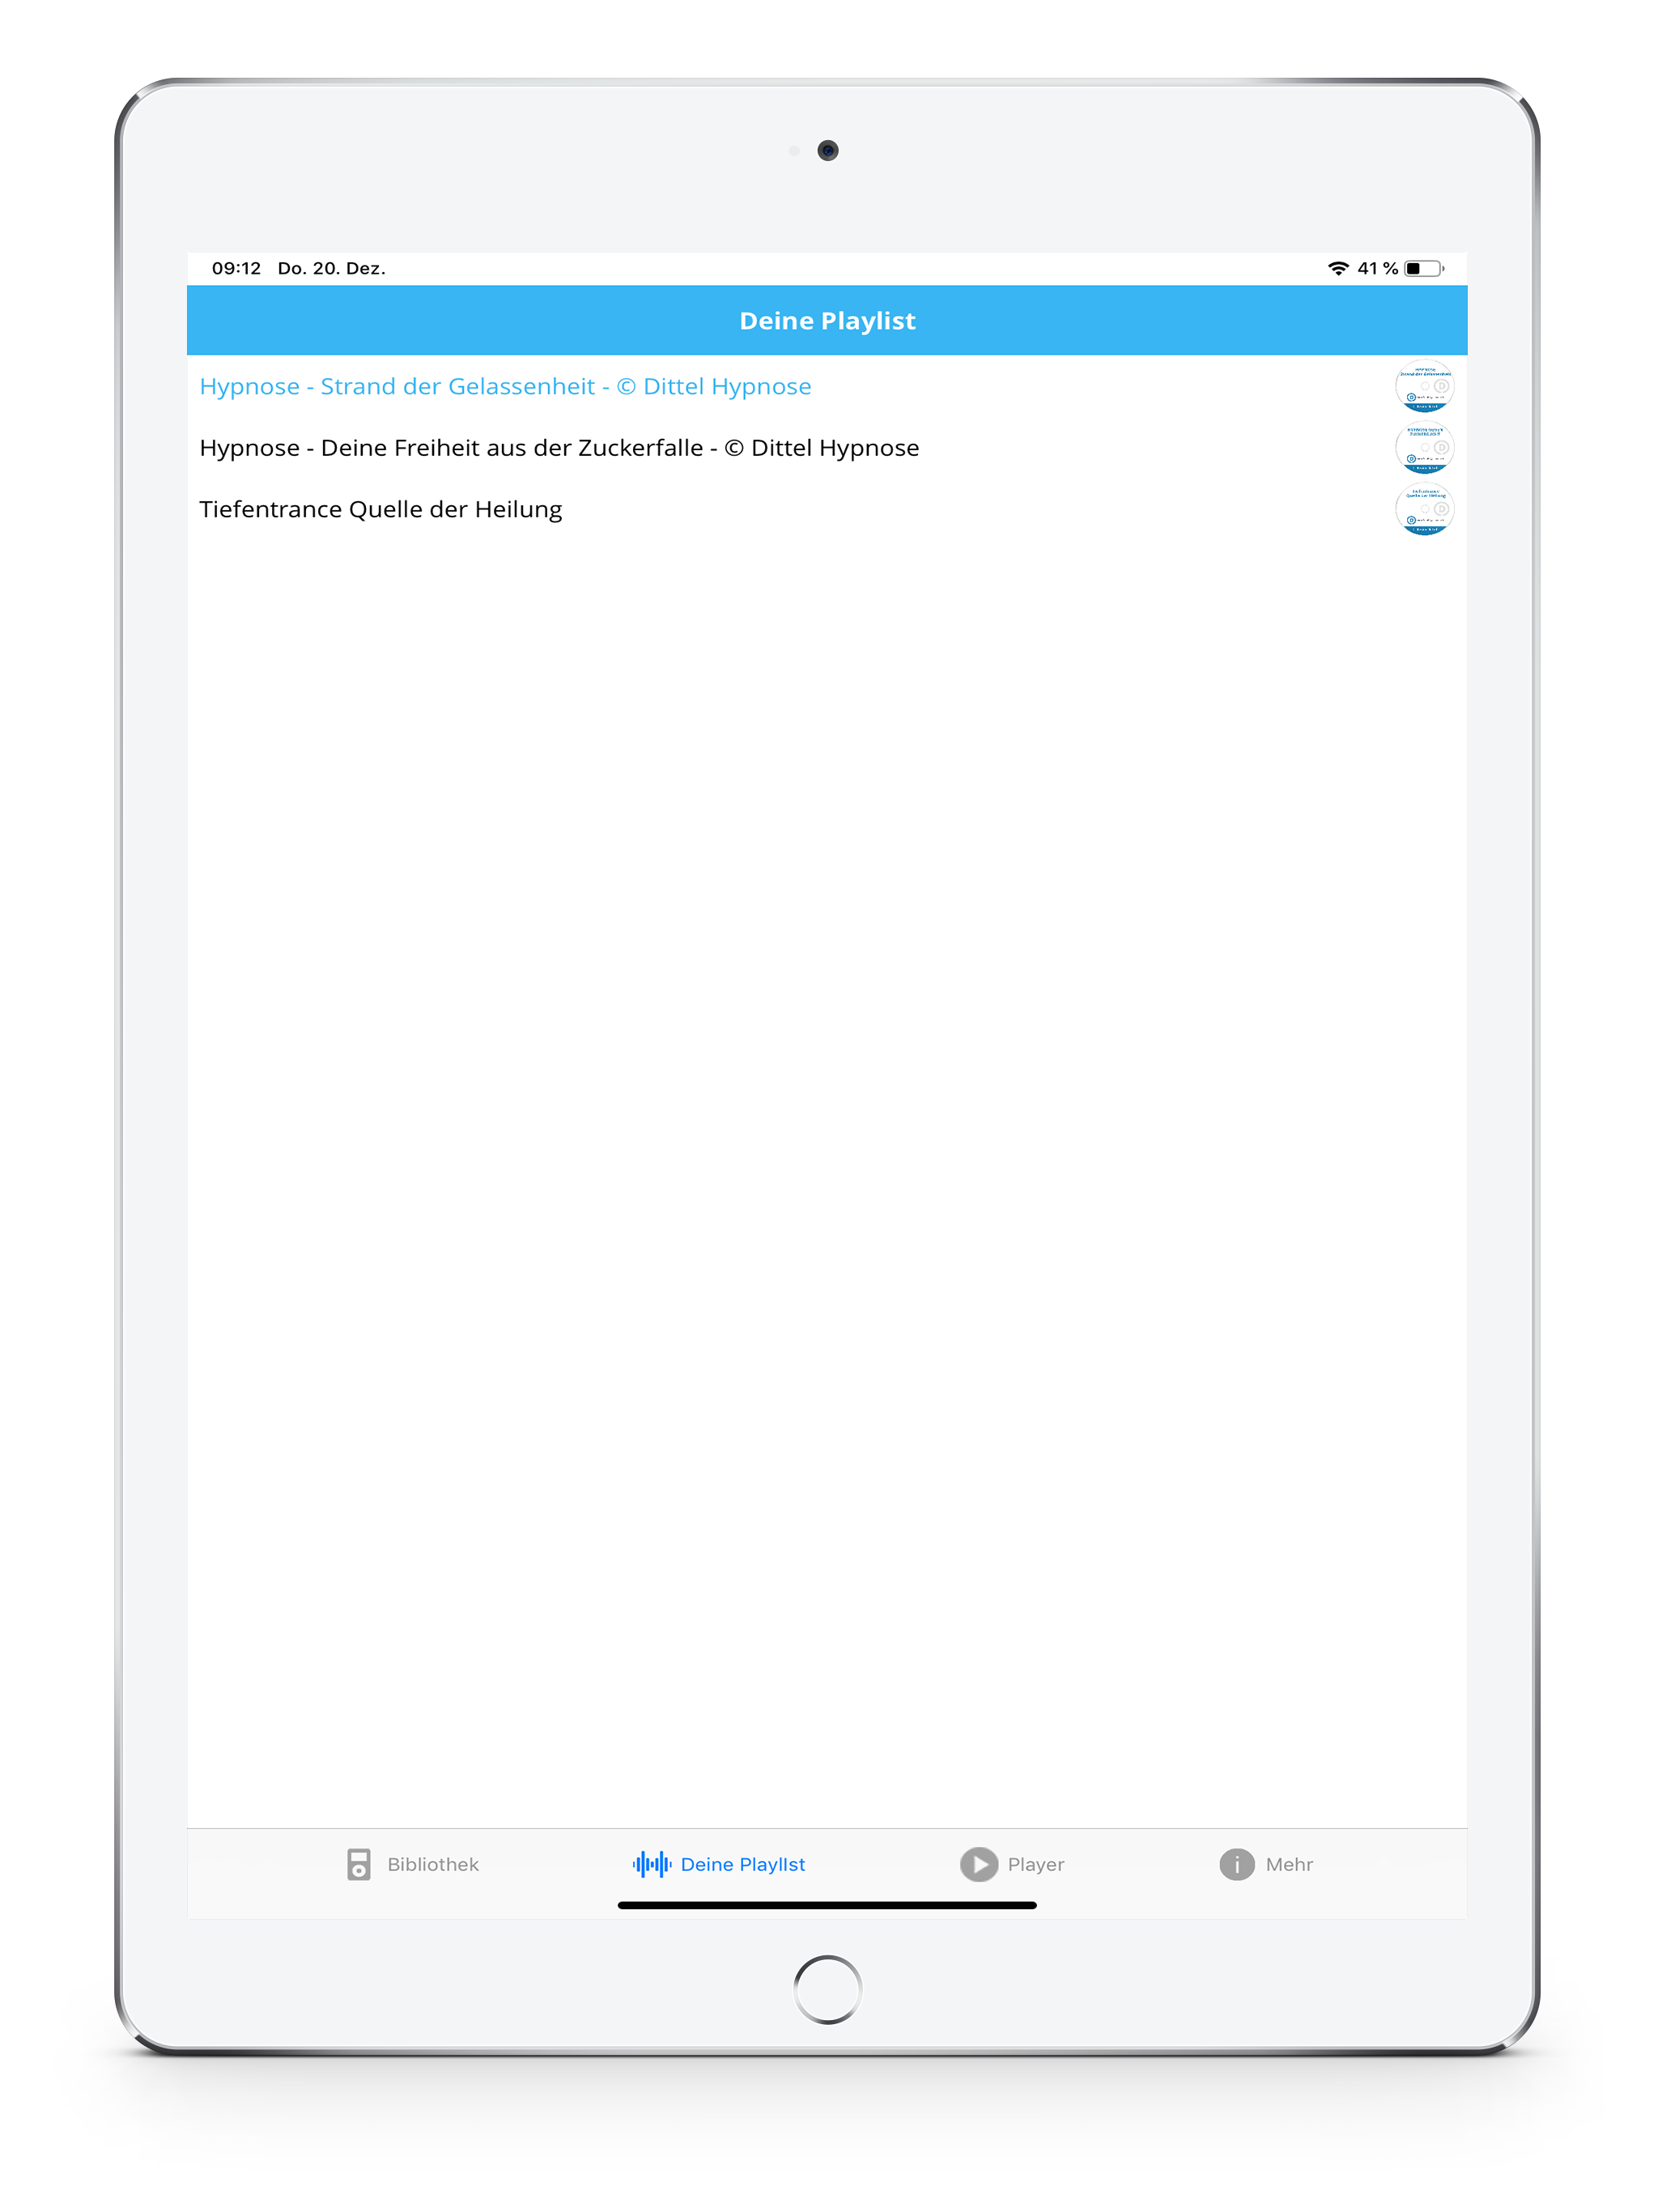Tap the 09:12 clock in status bar
The width and height of the screenshot is (1658, 2212).
click(236, 268)
